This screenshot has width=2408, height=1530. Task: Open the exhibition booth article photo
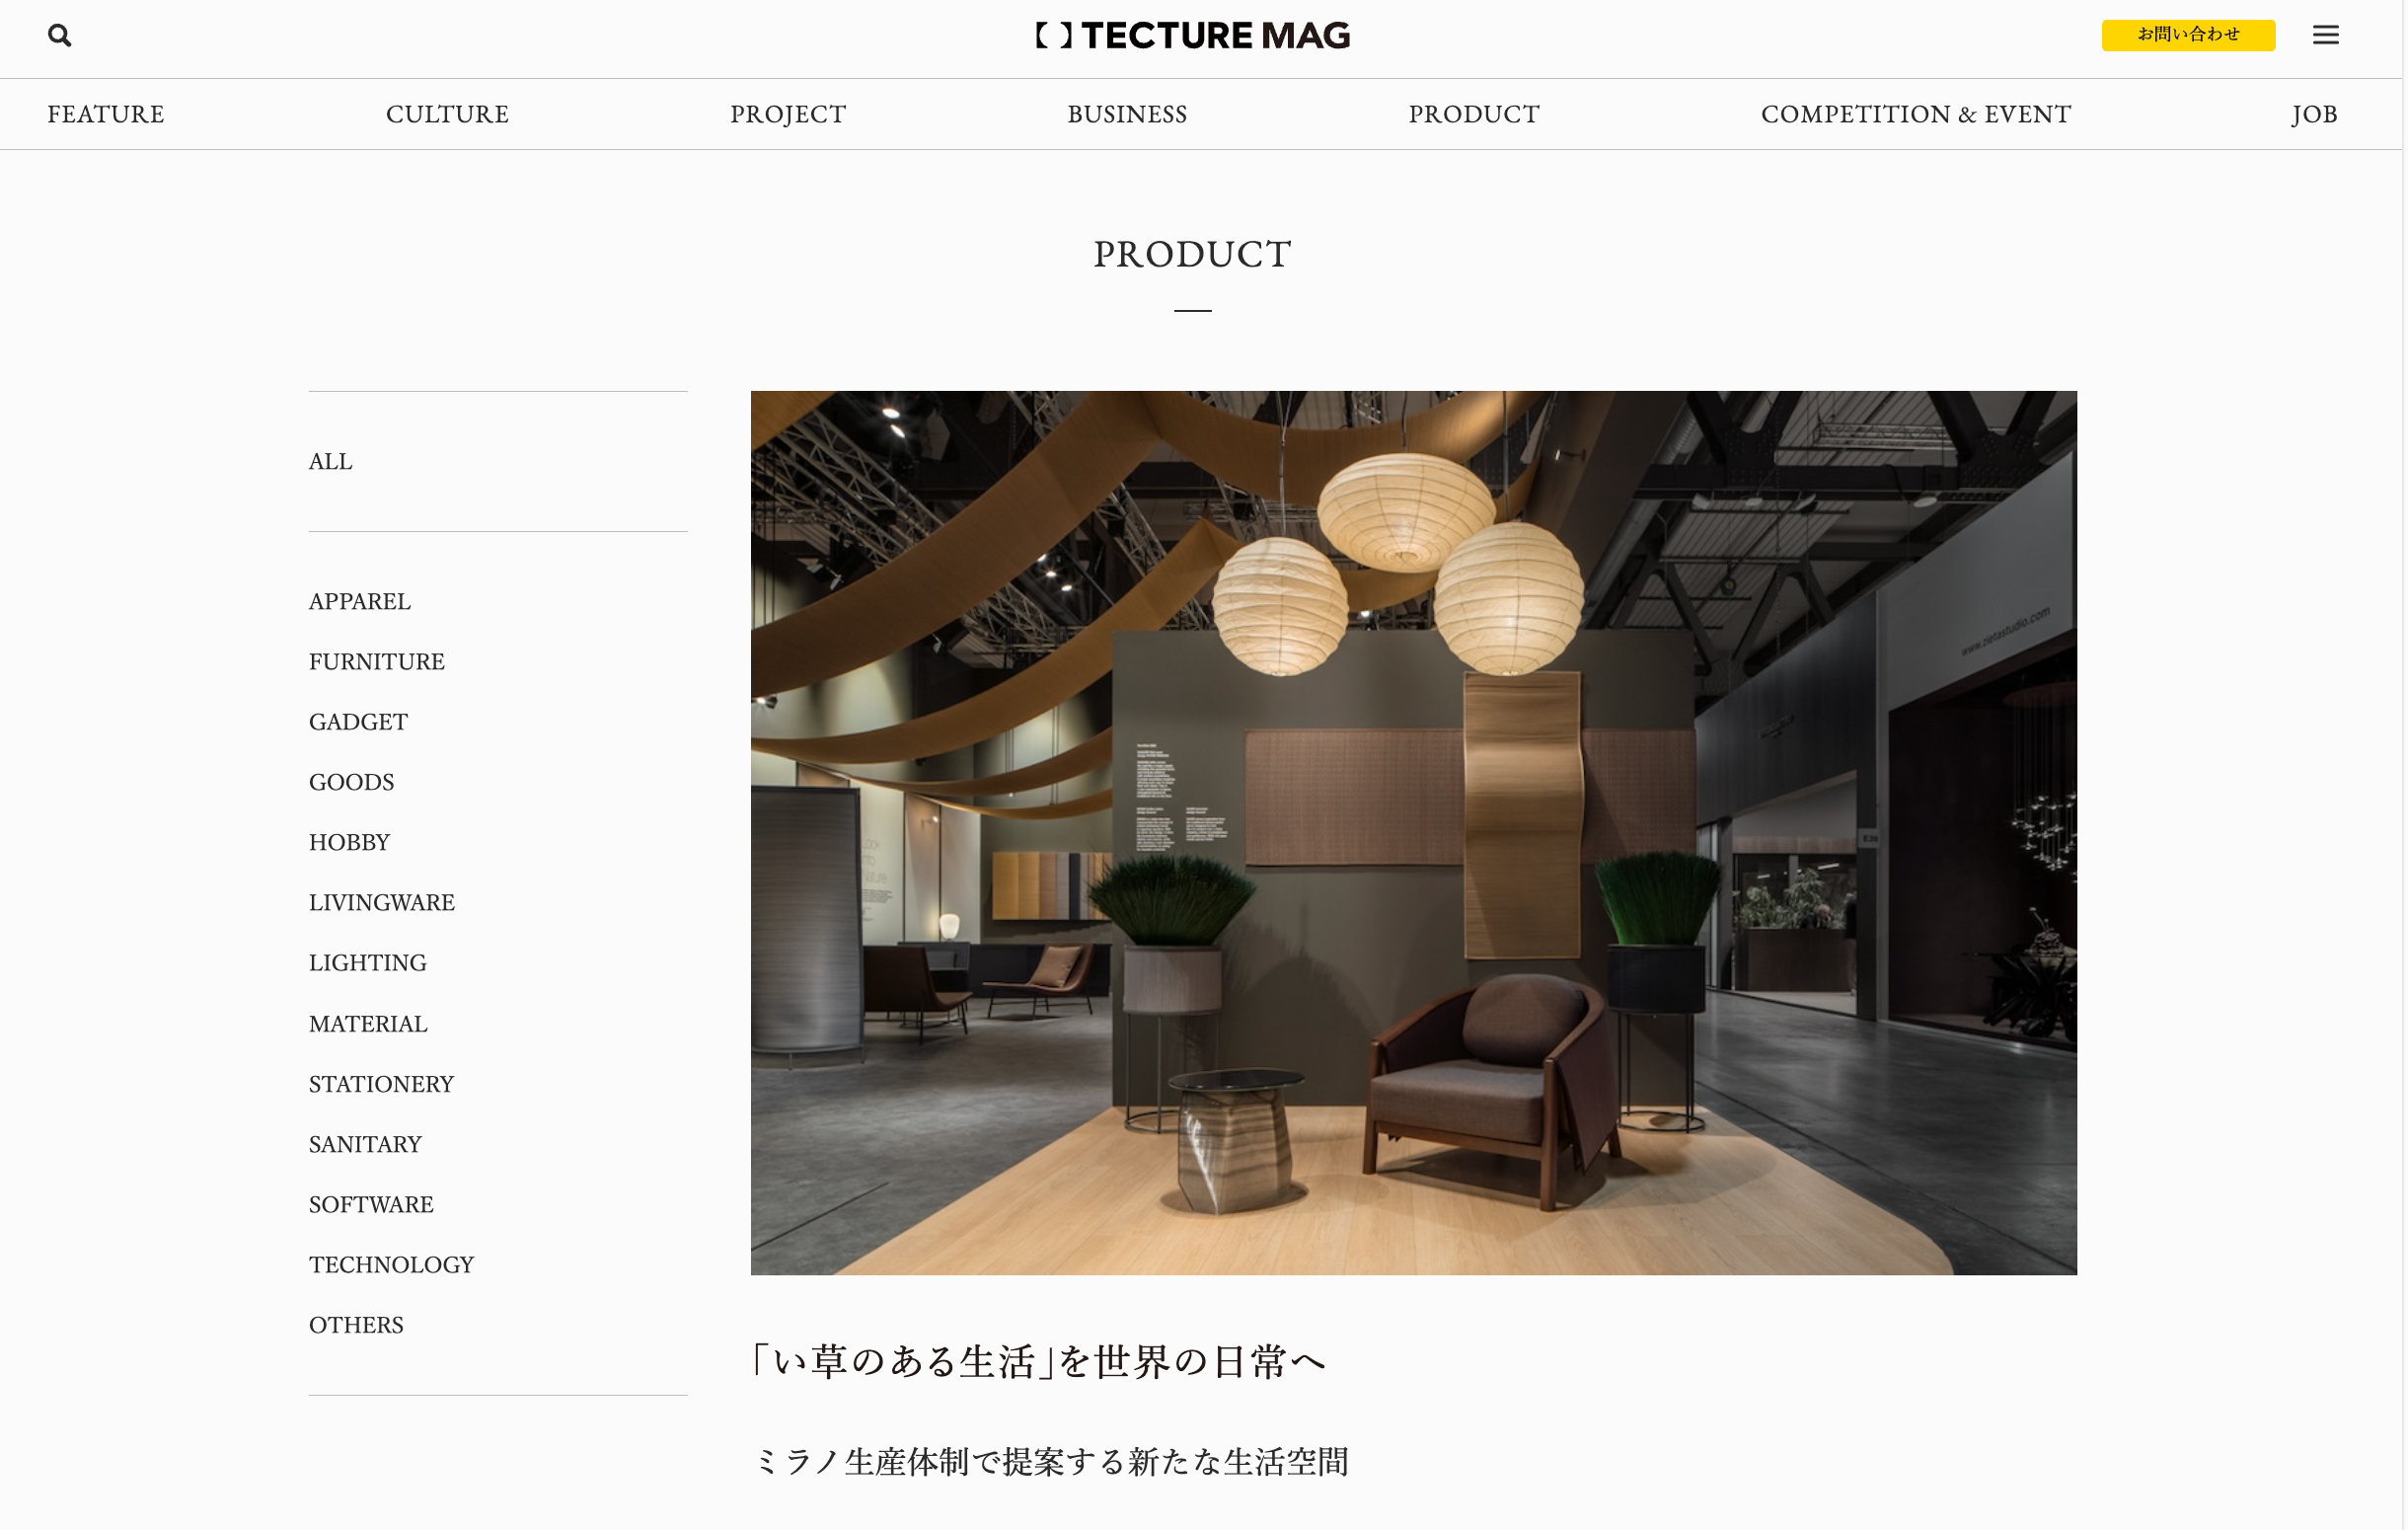[x=1413, y=832]
